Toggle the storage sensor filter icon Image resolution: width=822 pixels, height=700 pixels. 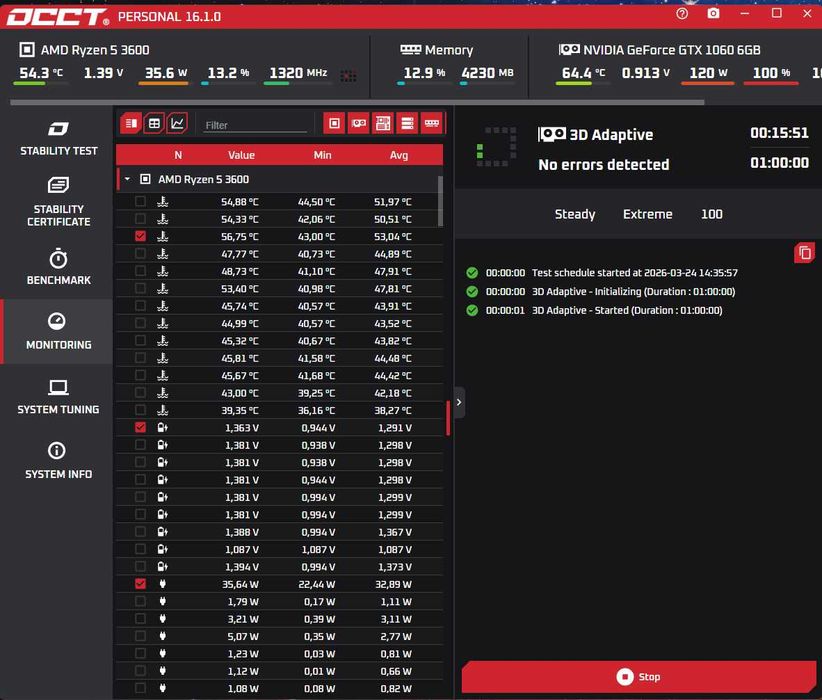(x=407, y=124)
